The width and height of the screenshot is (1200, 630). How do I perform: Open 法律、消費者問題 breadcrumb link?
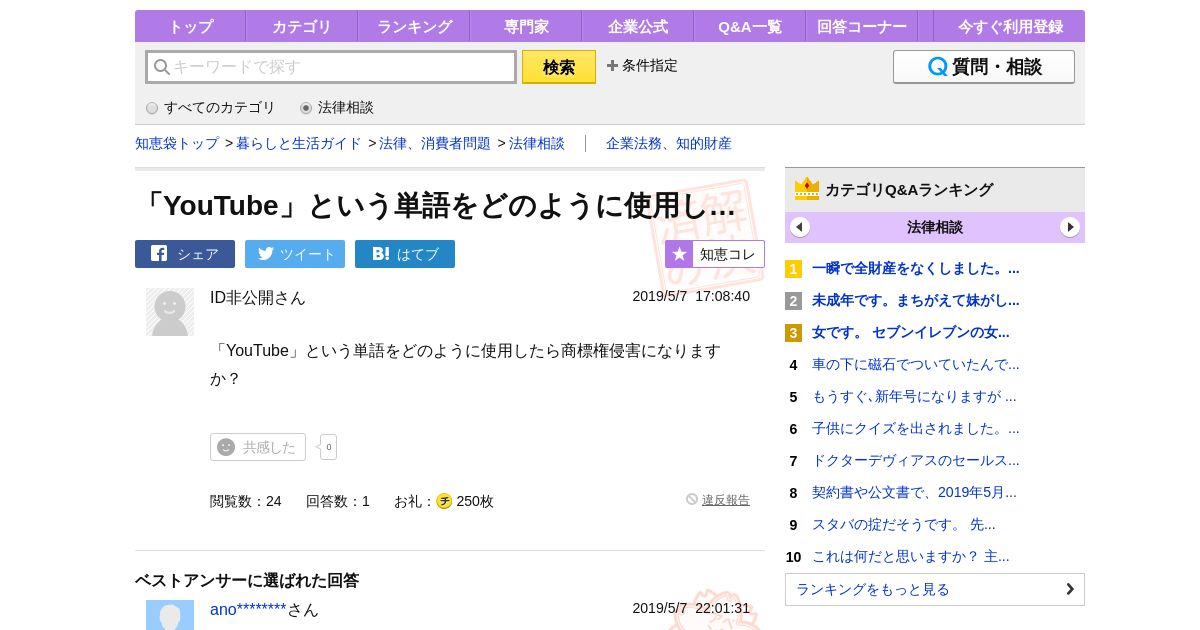(435, 143)
